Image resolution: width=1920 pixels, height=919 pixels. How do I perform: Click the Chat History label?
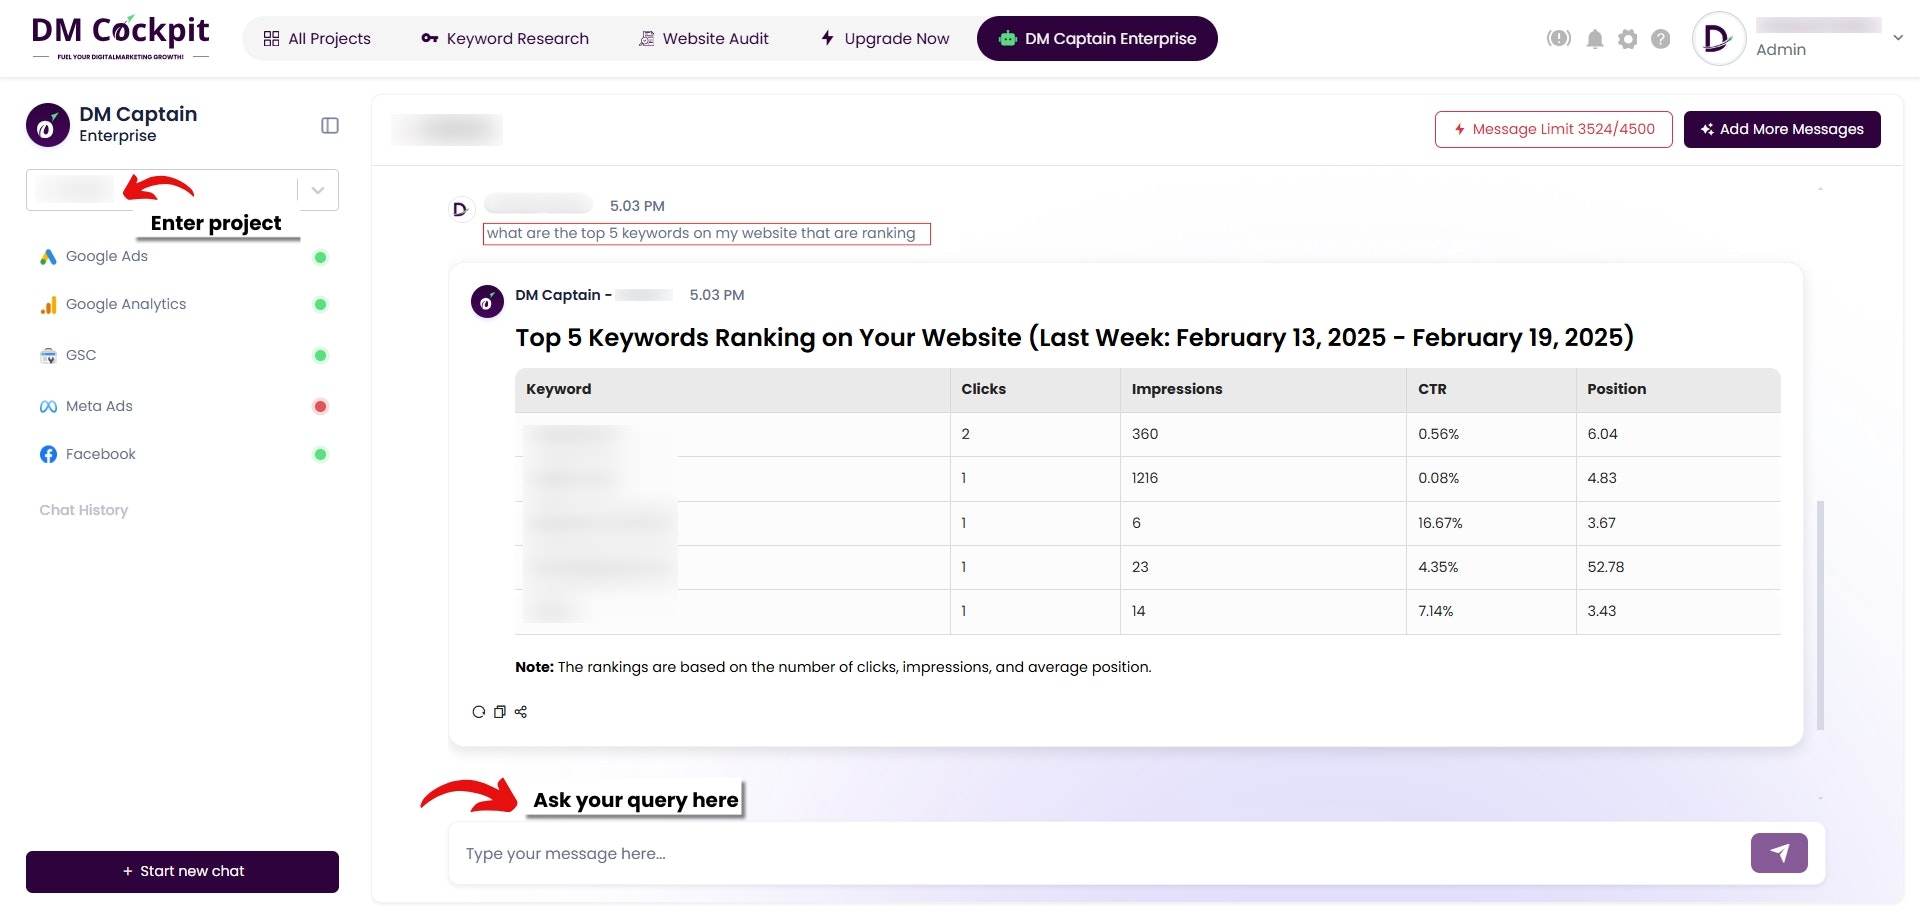84,510
